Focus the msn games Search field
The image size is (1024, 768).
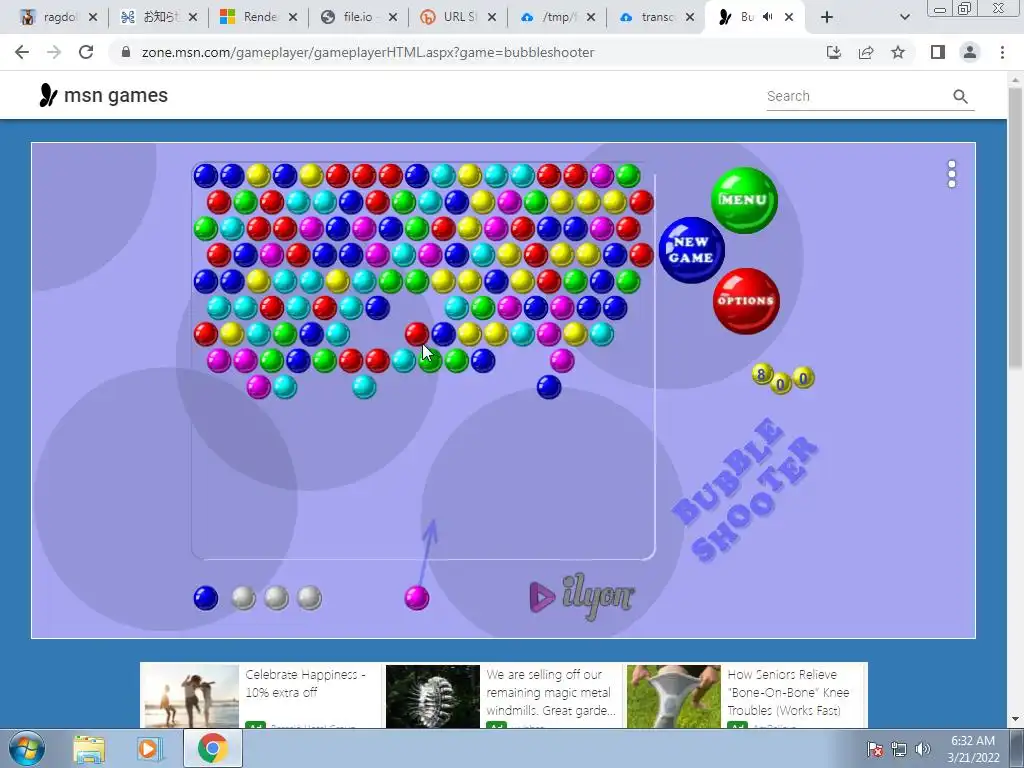pos(857,96)
